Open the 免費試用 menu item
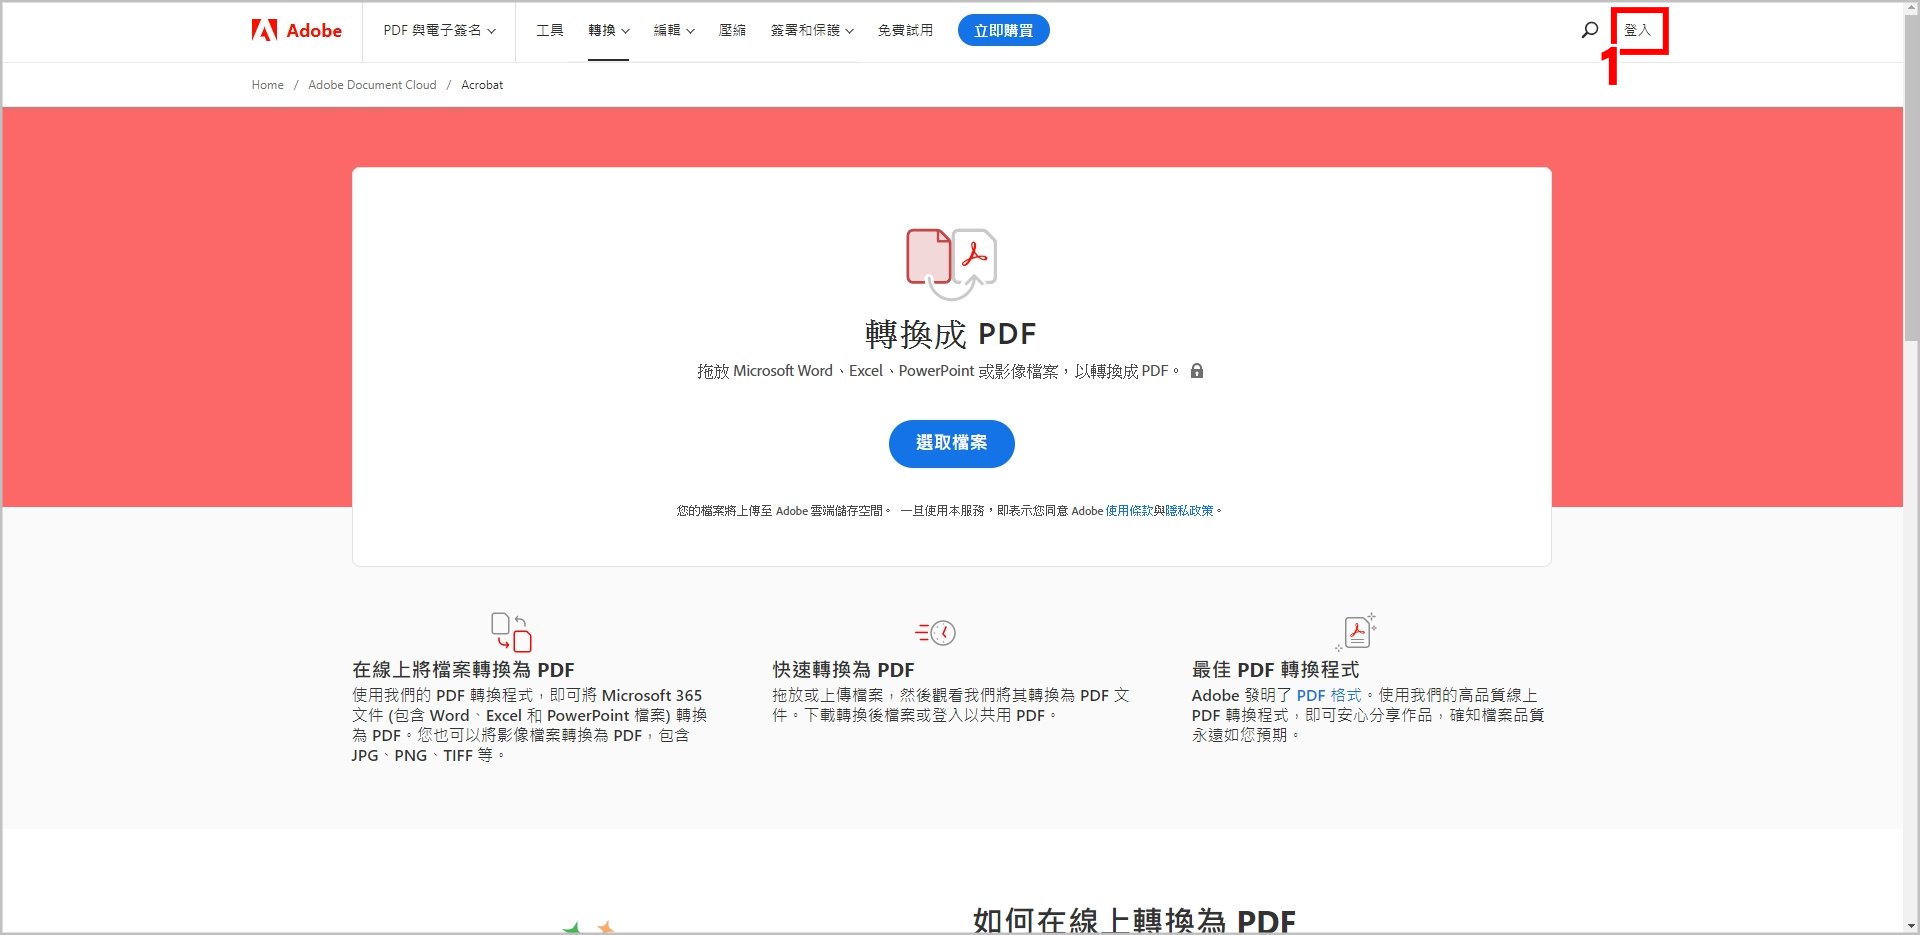 point(905,31)
